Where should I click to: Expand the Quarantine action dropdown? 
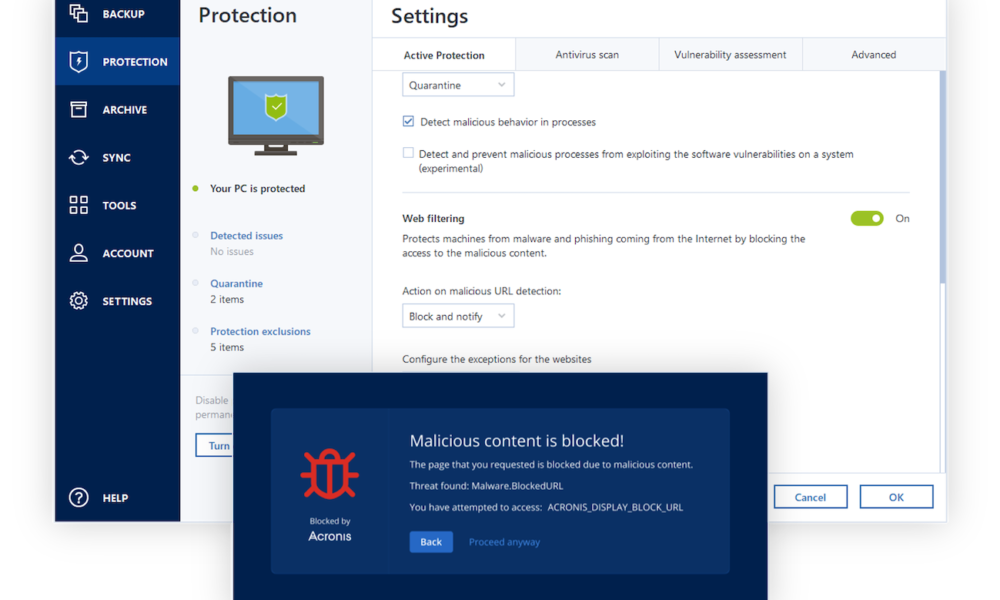(458, 85)
